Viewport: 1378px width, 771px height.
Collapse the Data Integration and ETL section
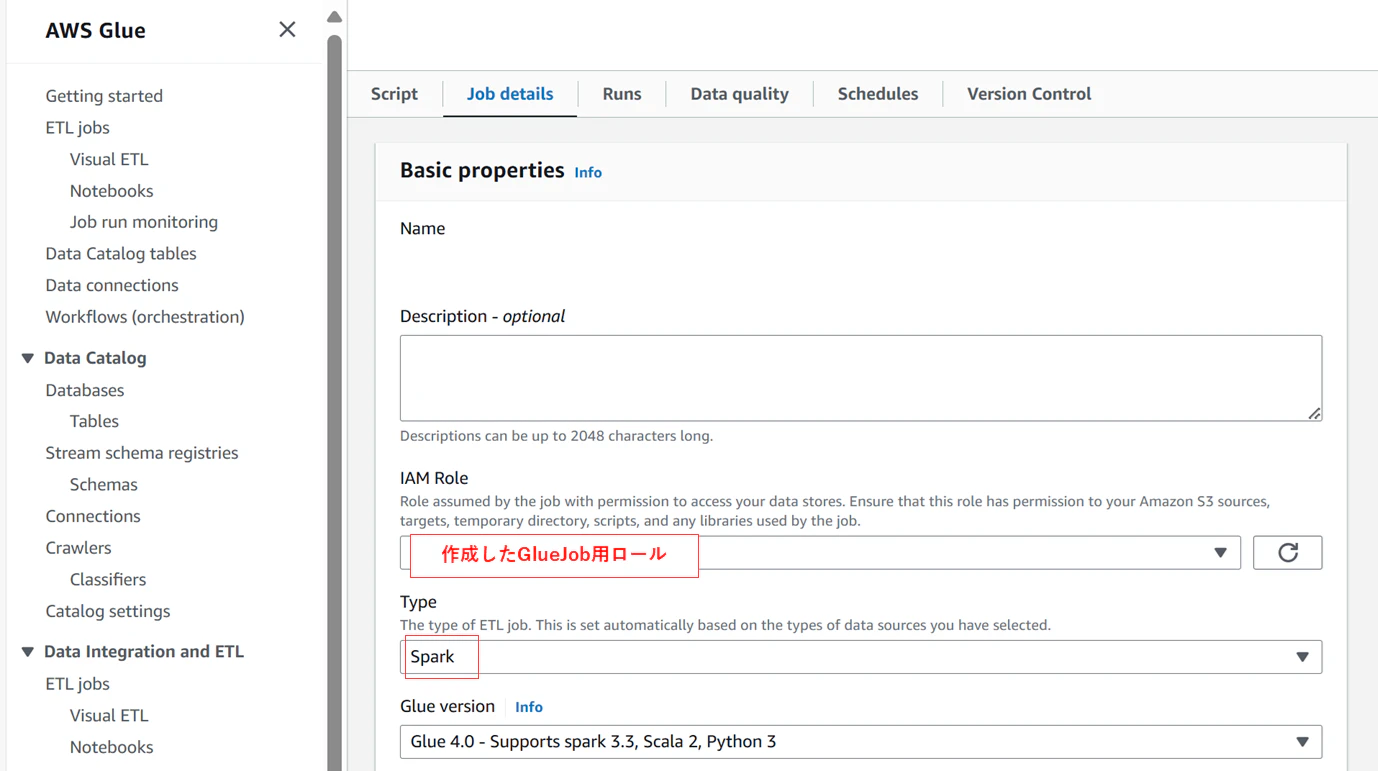(x=28, y=652)
